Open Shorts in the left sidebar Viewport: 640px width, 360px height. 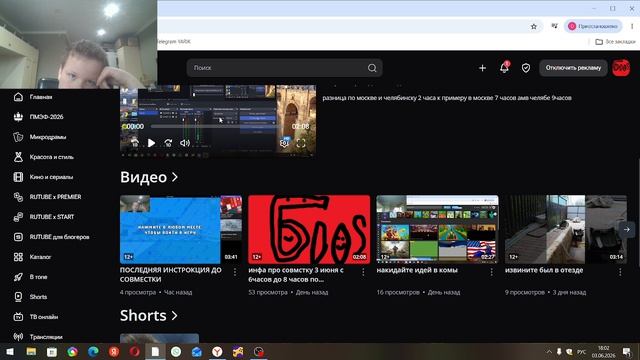coord(30,297)
